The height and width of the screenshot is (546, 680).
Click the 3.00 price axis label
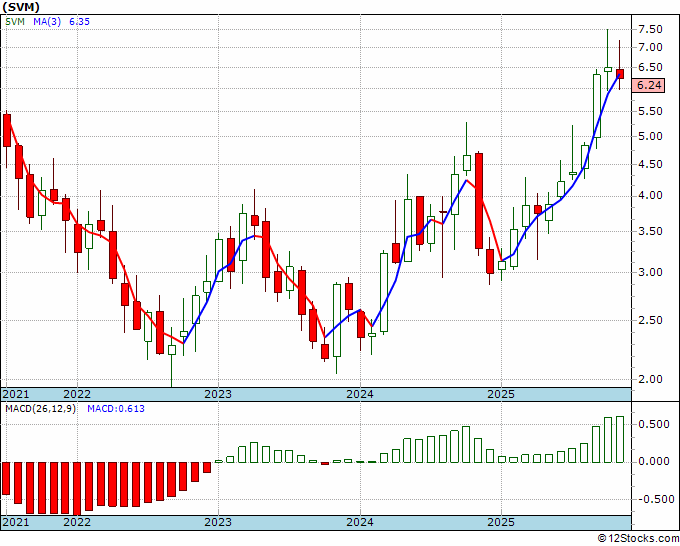[650, 272]
